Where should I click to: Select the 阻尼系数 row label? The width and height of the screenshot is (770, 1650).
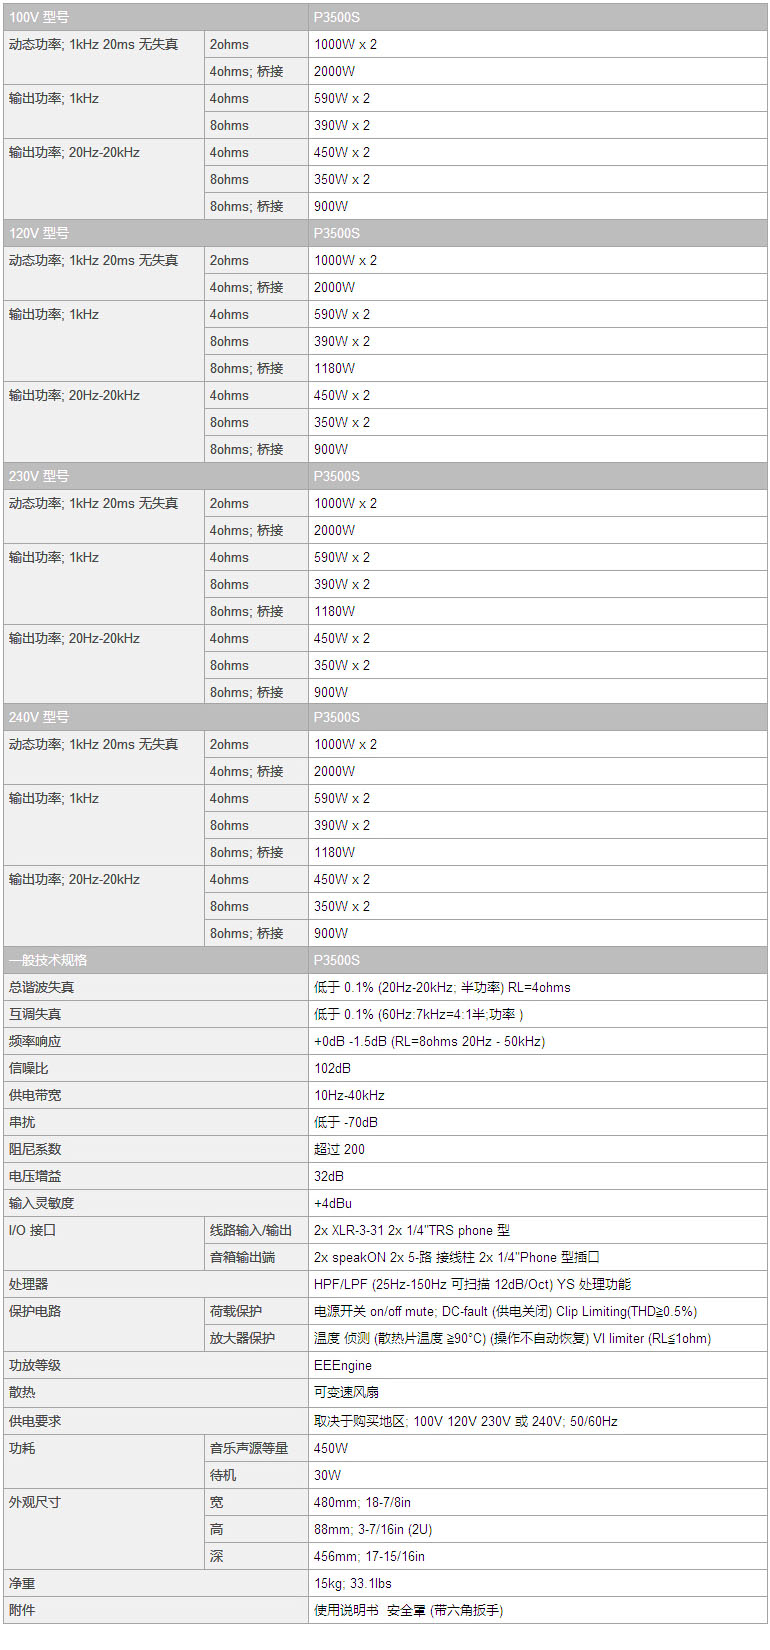(x=35, y=1149)
